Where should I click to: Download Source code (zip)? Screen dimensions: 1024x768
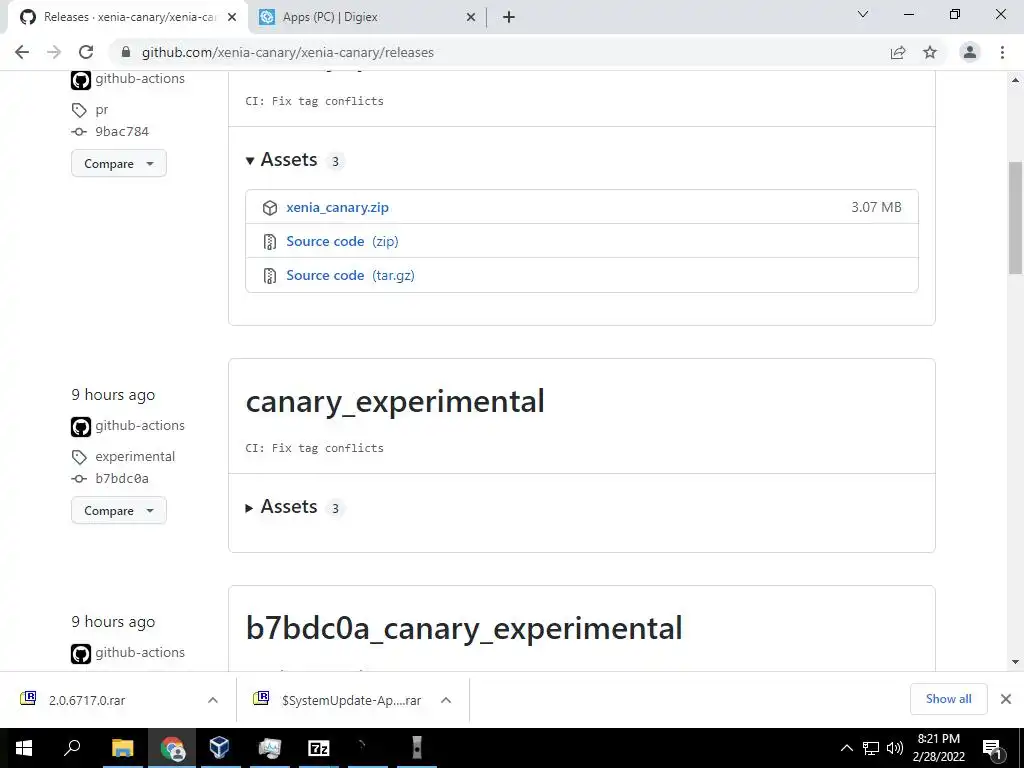(342, 241)
